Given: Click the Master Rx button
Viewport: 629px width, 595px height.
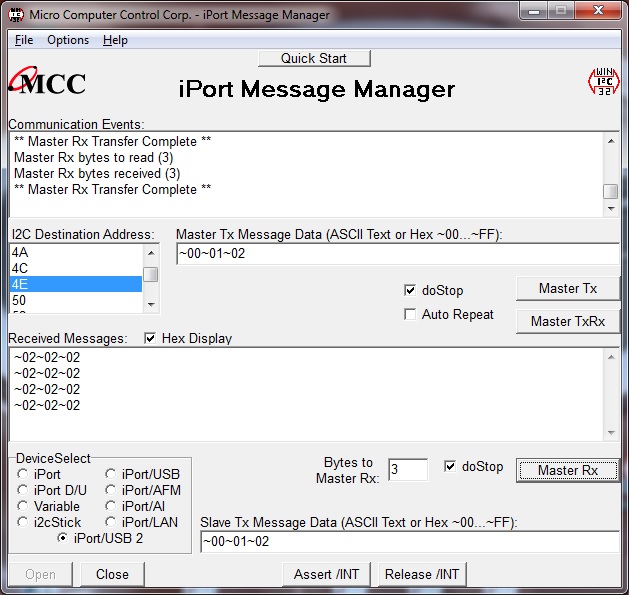Looking at the screenshot, I should [x=568, y=470].
